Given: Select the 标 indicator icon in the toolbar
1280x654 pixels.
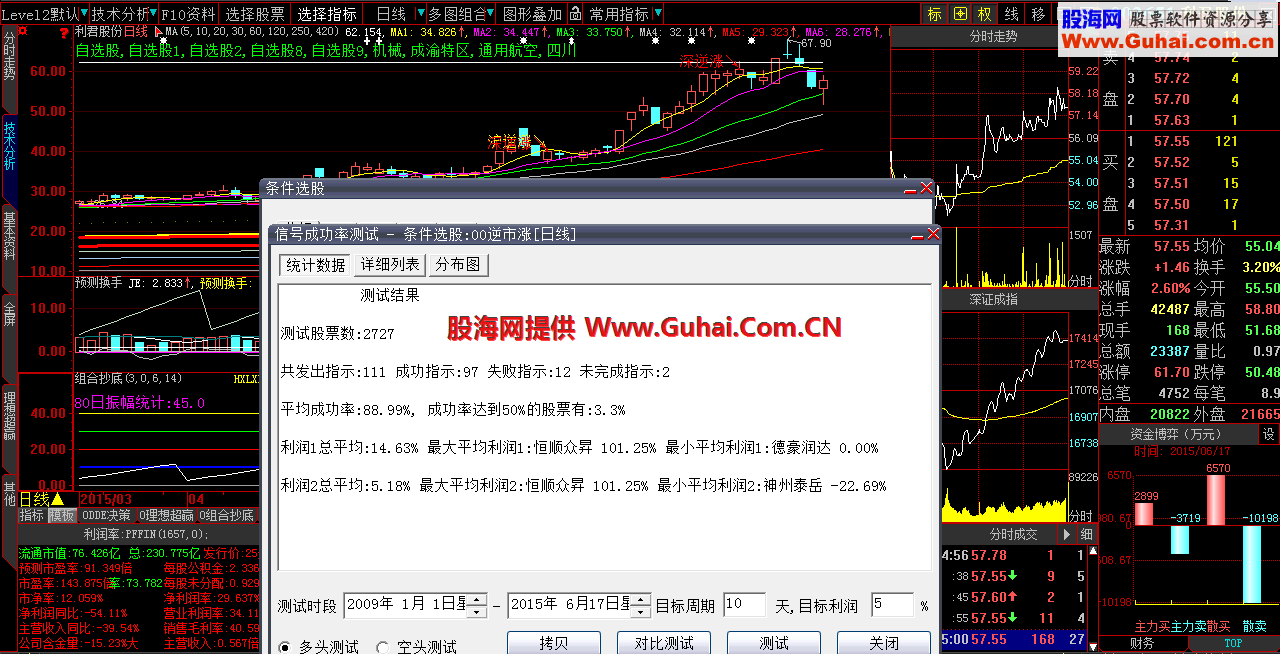Looking at the screenshot, I should tap(935, 13).
